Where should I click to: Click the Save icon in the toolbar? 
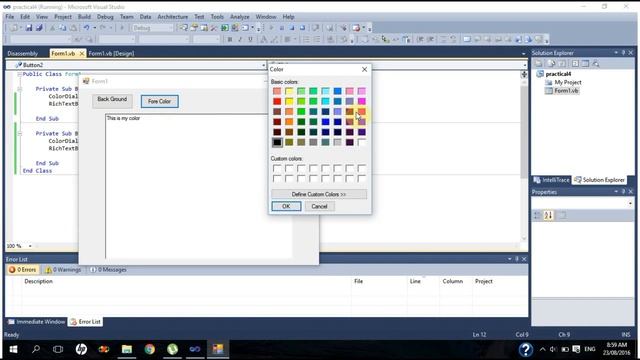point(29,28)
